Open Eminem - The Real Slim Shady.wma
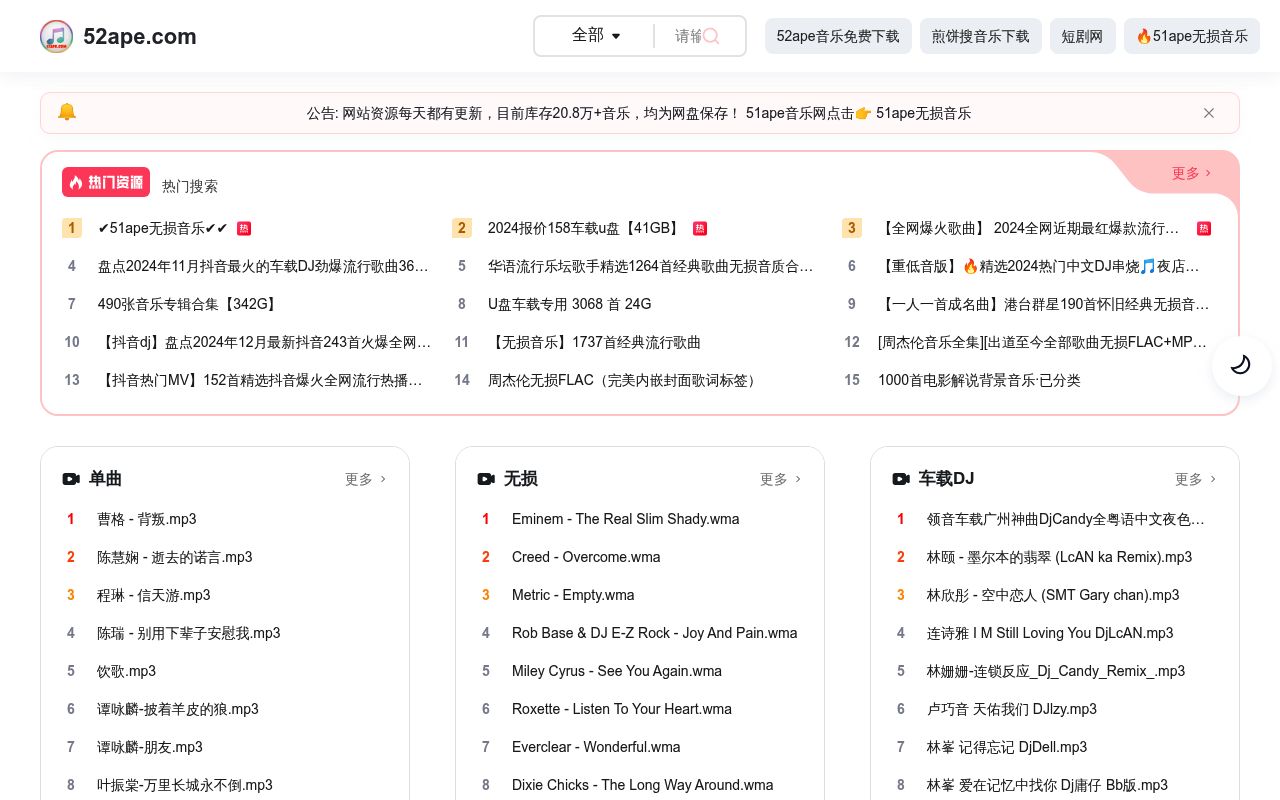Viewport: 1280px width, 800px height. click(x=626, y=519)
